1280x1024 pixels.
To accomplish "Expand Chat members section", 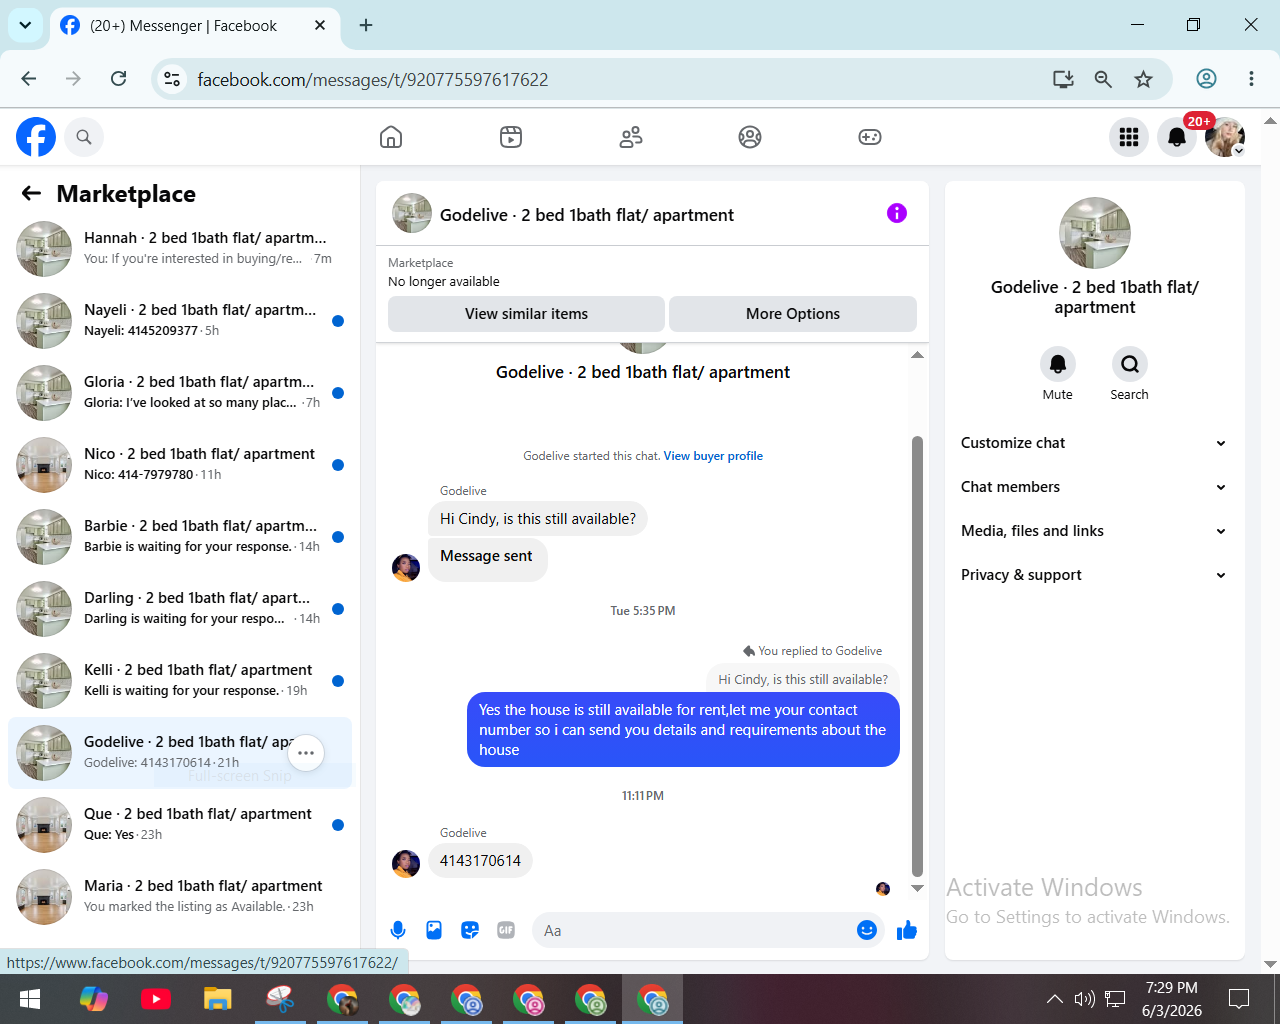I will coord(1094,487).
